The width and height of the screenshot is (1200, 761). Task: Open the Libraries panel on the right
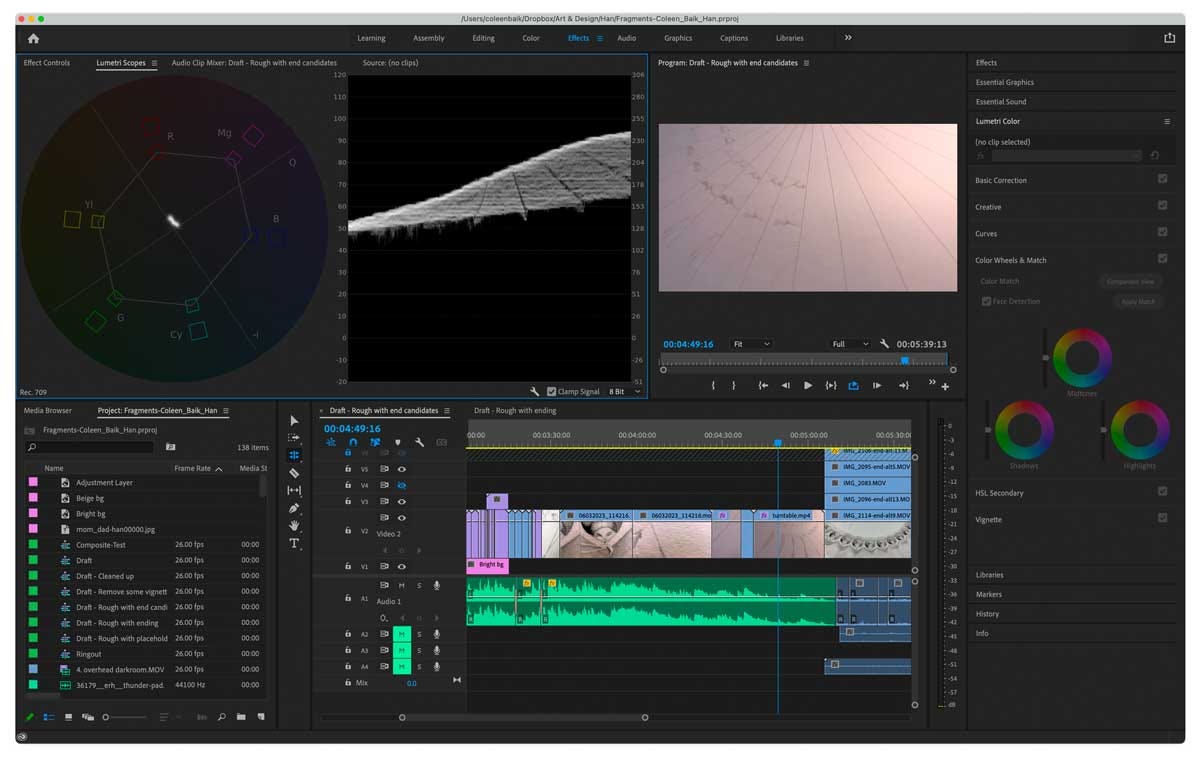coord(989,575)
